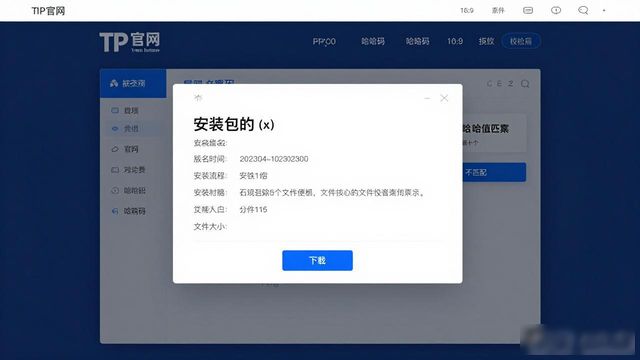
Task: Open the 官网 sidebar entry
Action: click(131, 149)
